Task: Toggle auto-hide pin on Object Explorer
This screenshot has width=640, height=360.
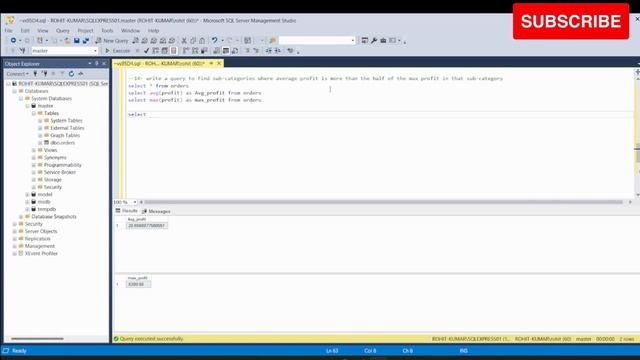Action: [97, 64]
